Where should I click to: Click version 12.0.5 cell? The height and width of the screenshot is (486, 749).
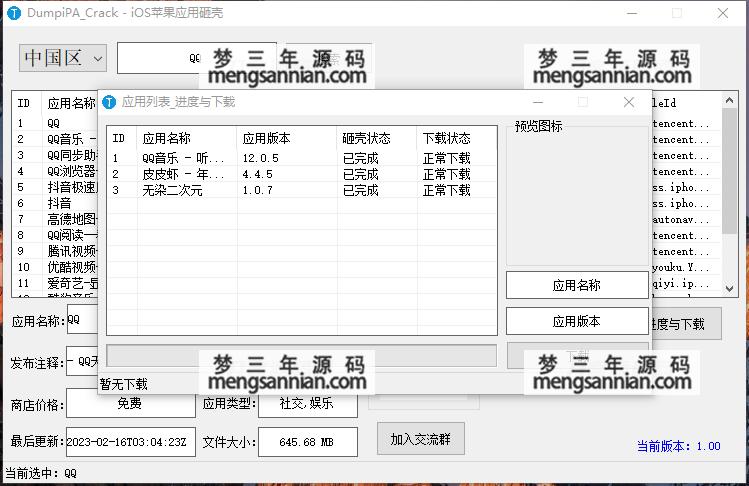click(260, 158)
